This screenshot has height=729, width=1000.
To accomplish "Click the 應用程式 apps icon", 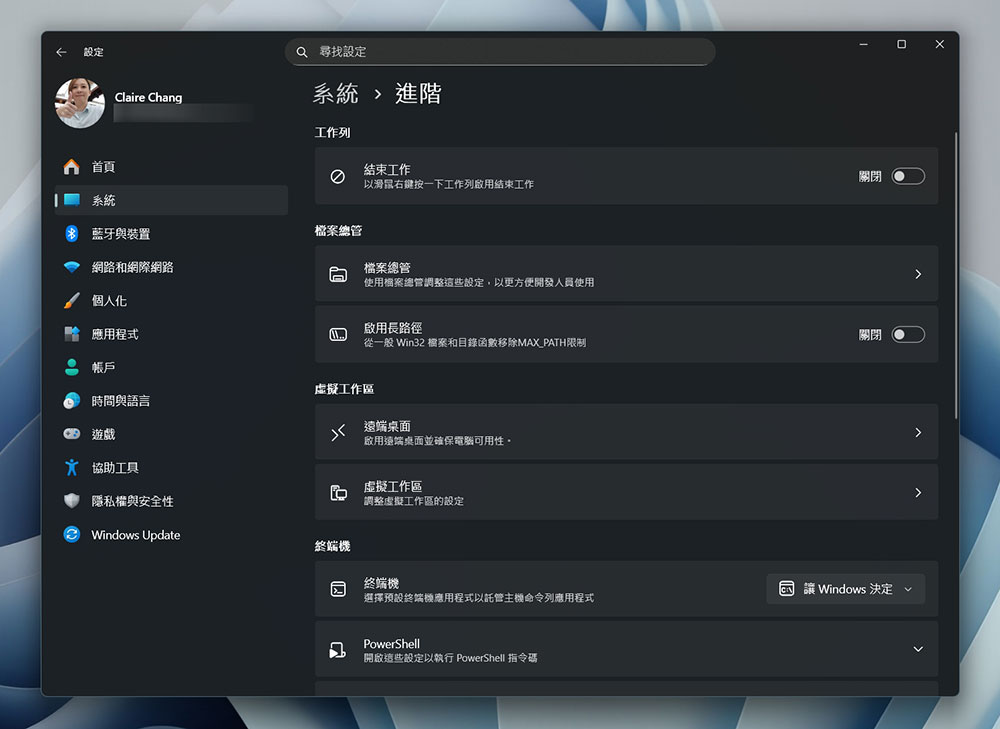I will click(71, 334).
